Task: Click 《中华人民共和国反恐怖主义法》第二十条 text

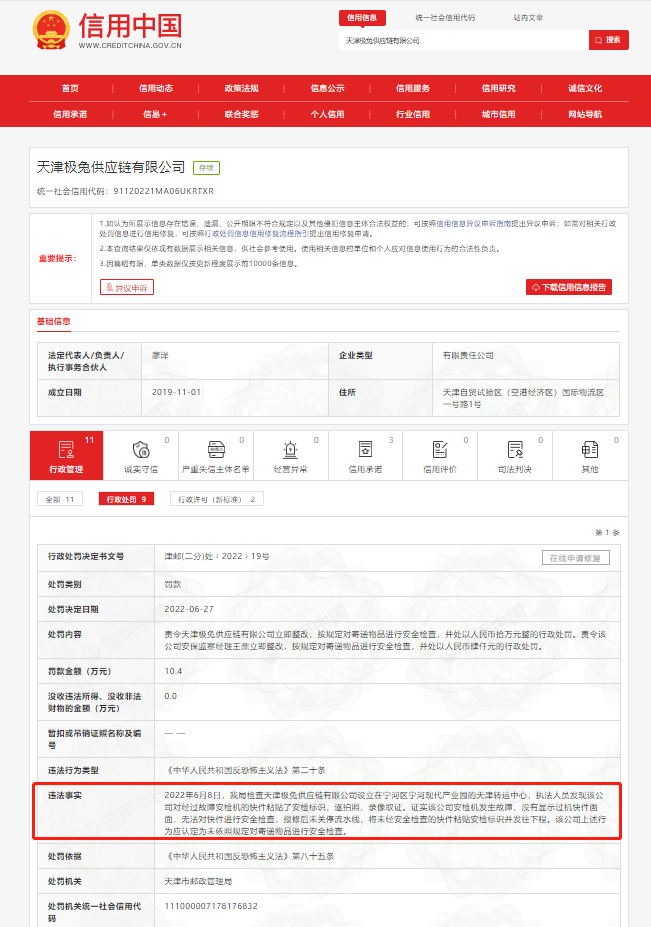Action: click(x=245, y=770)
